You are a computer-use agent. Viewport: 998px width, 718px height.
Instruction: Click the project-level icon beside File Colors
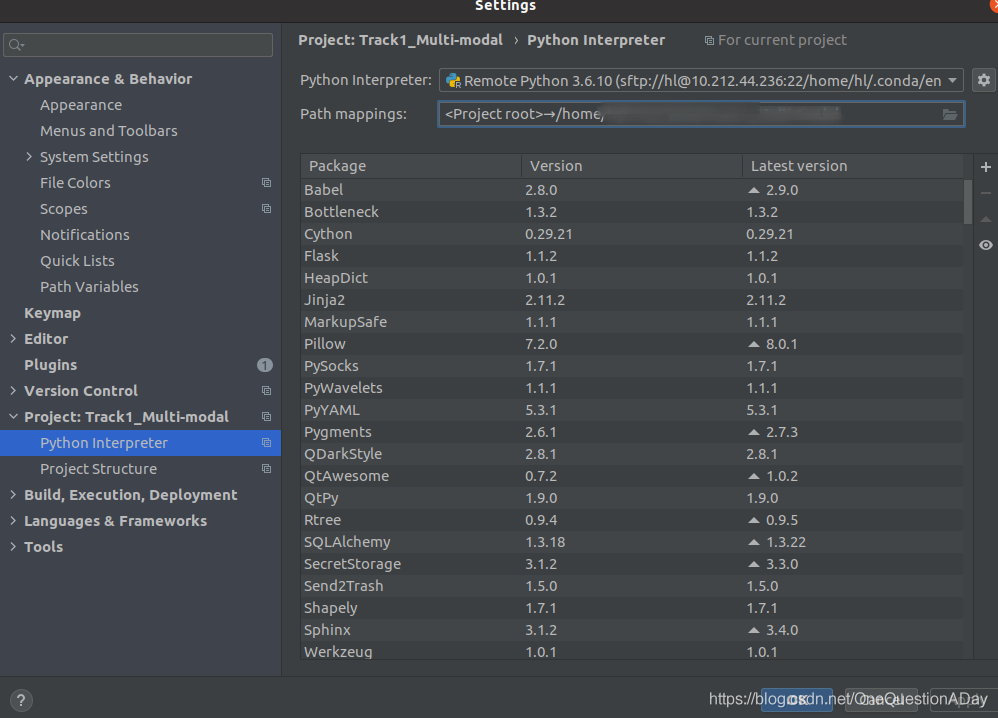point(266,183)
